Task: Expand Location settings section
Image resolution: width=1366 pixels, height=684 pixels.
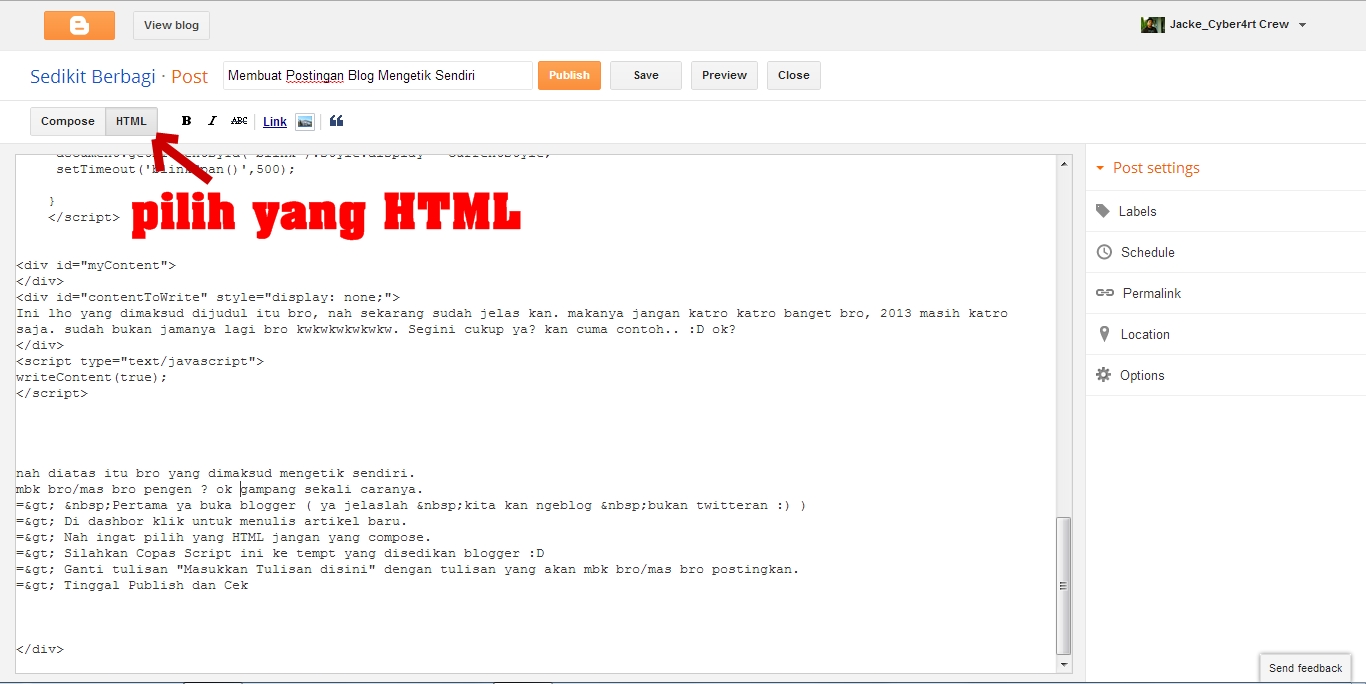Action: (1225, 334)
